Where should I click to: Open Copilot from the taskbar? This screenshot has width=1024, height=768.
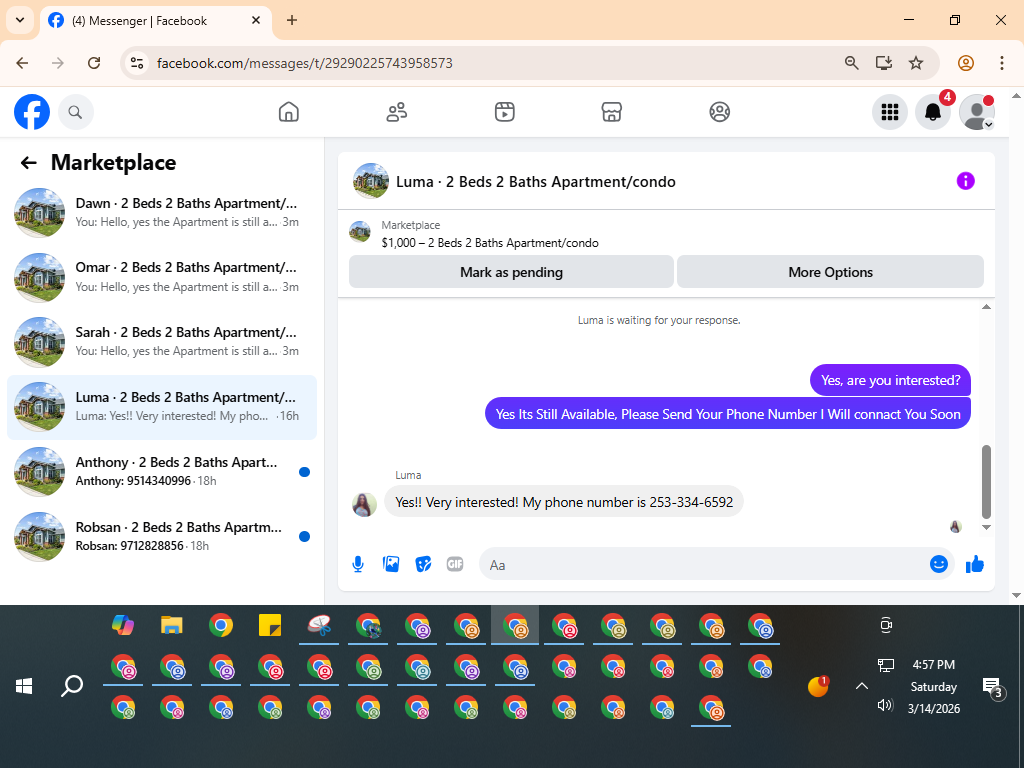[x=123, y=625]
